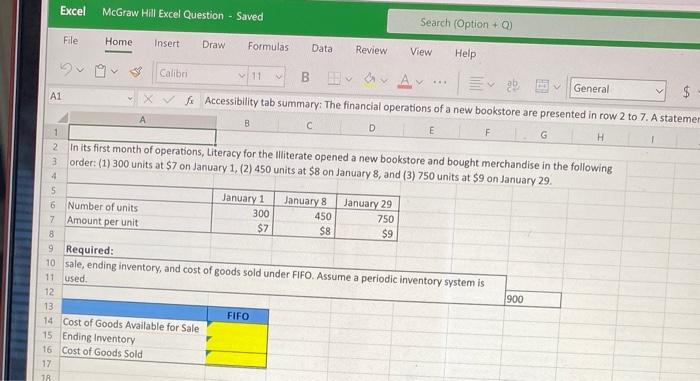Select the cell containing 900

[533, 299]
